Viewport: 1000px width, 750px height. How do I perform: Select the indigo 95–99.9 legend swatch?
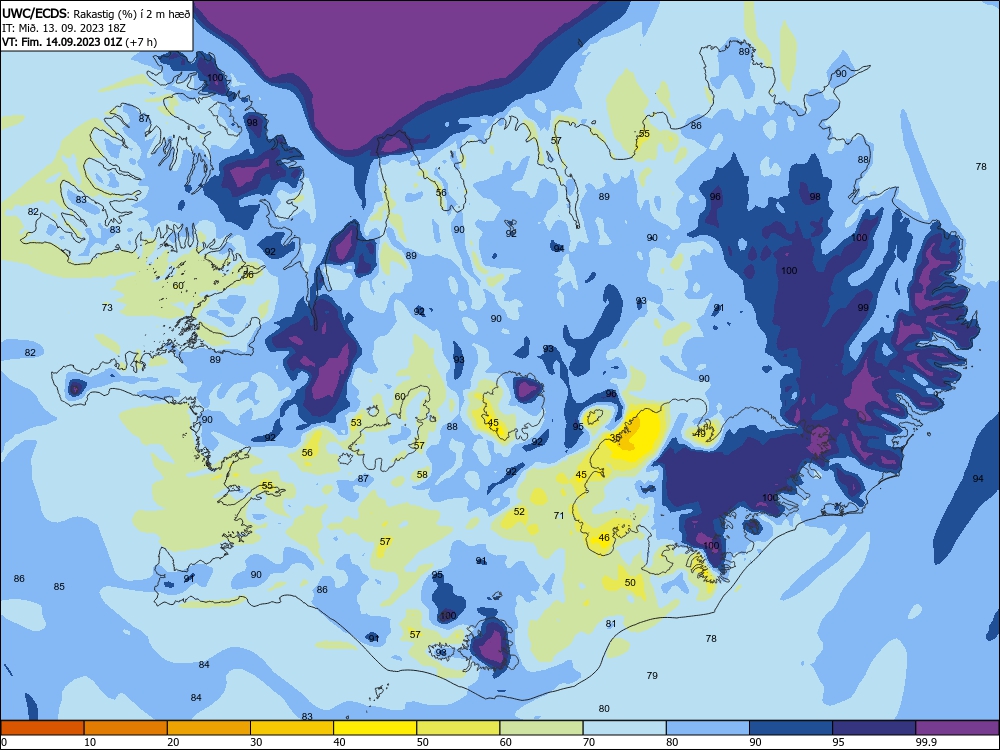(x=874, y=728)
